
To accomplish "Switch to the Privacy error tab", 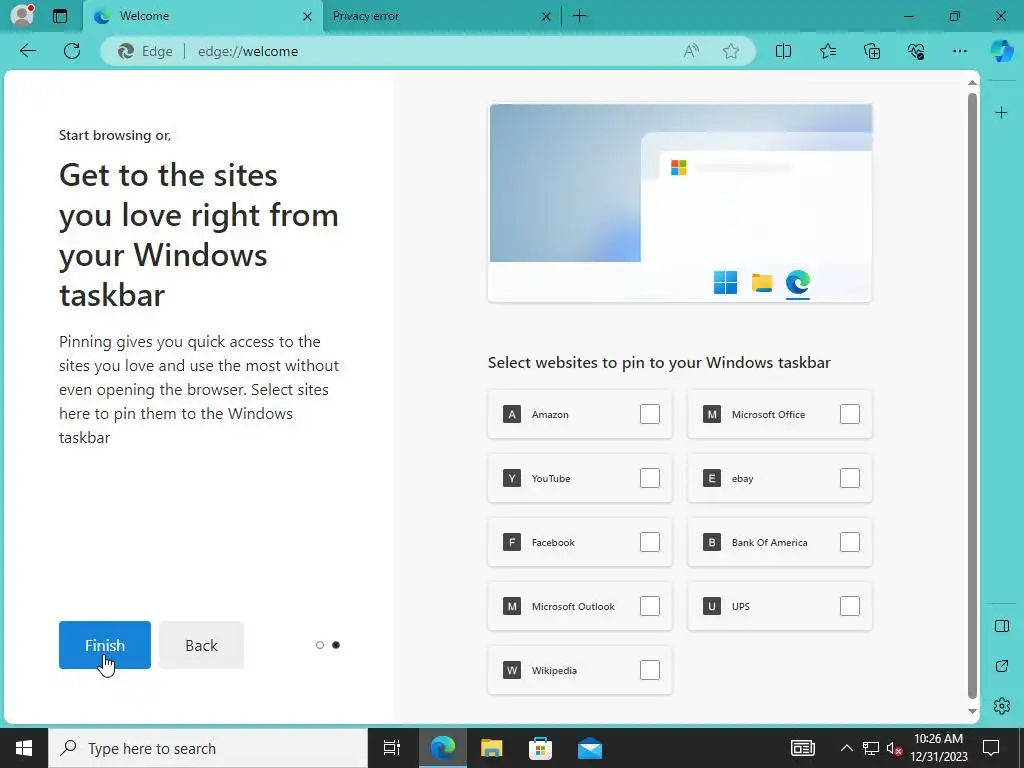I will click(x=441, y=16).
